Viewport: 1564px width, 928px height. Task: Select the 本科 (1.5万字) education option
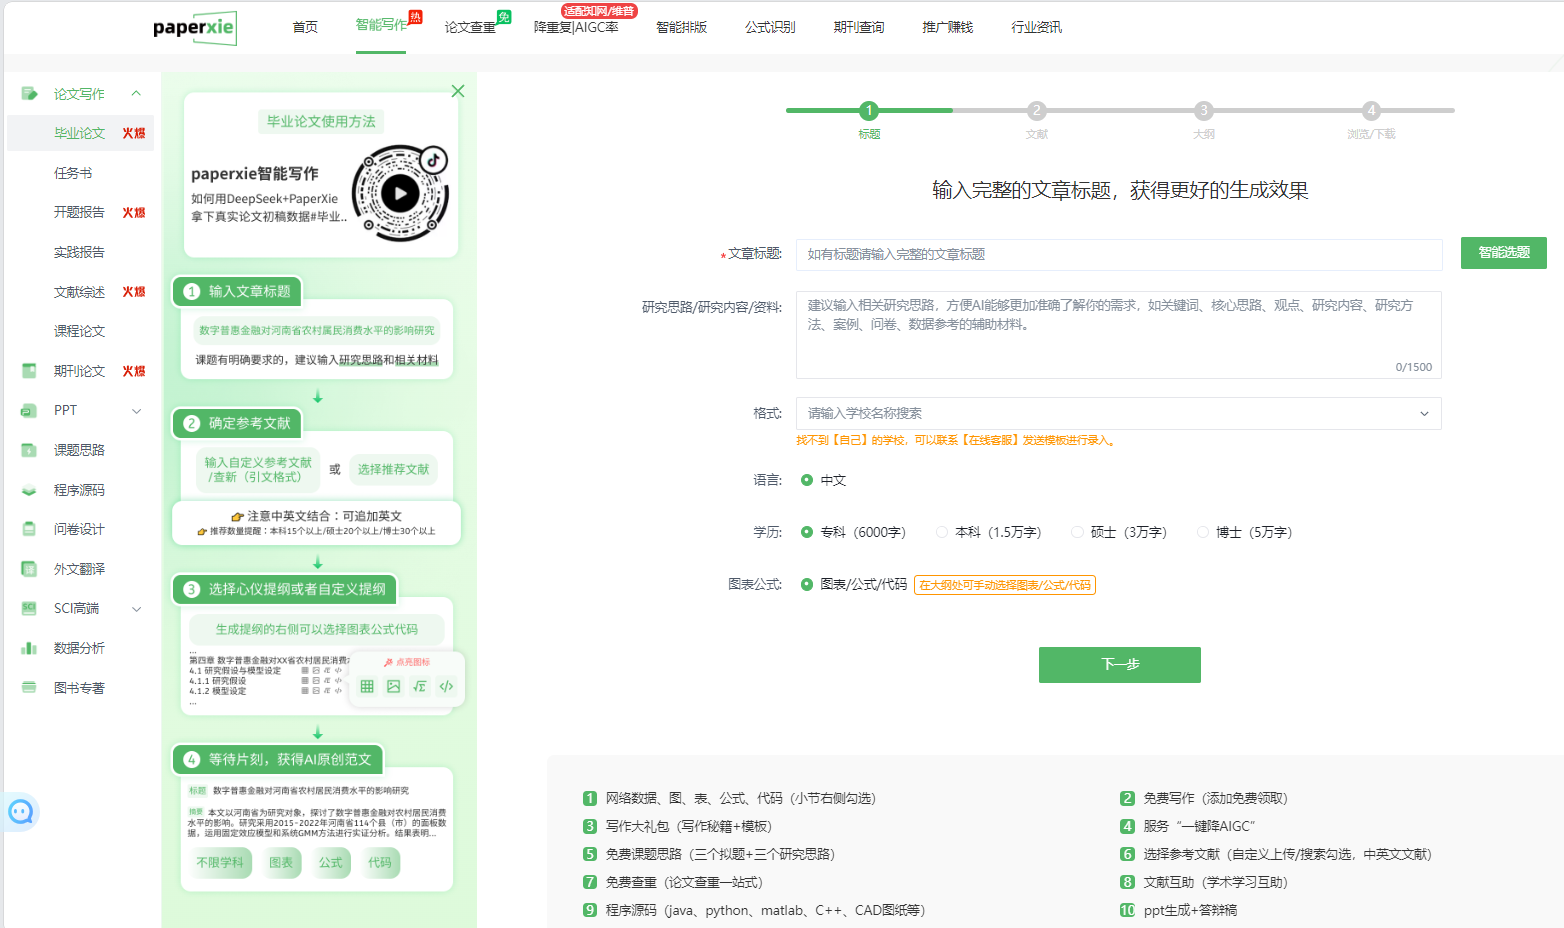click(942, 532)
